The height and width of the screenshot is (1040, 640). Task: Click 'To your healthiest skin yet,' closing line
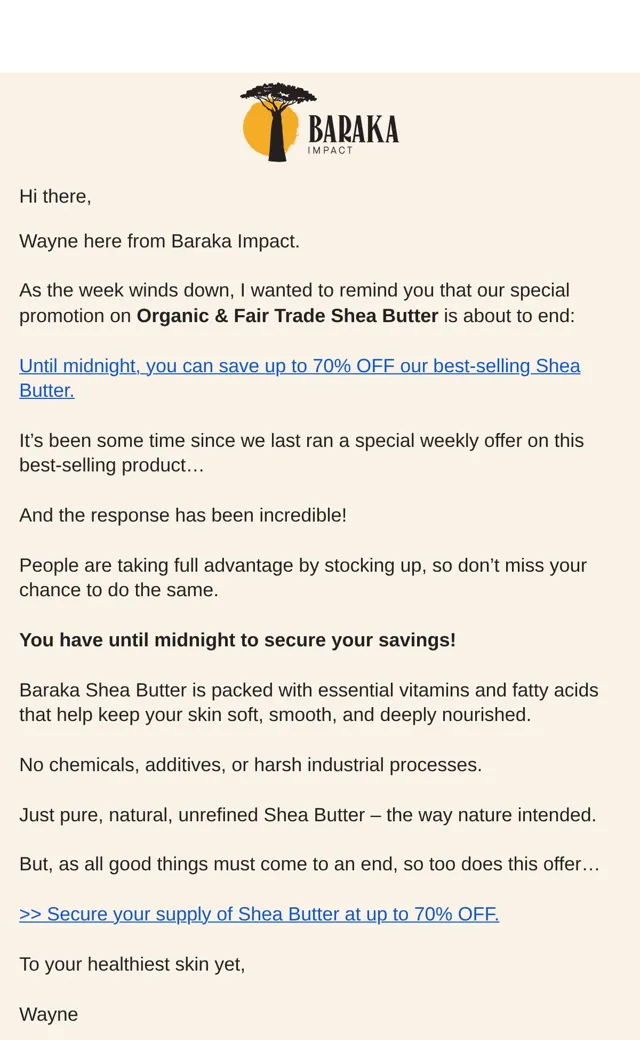click(x=132, y=964)
